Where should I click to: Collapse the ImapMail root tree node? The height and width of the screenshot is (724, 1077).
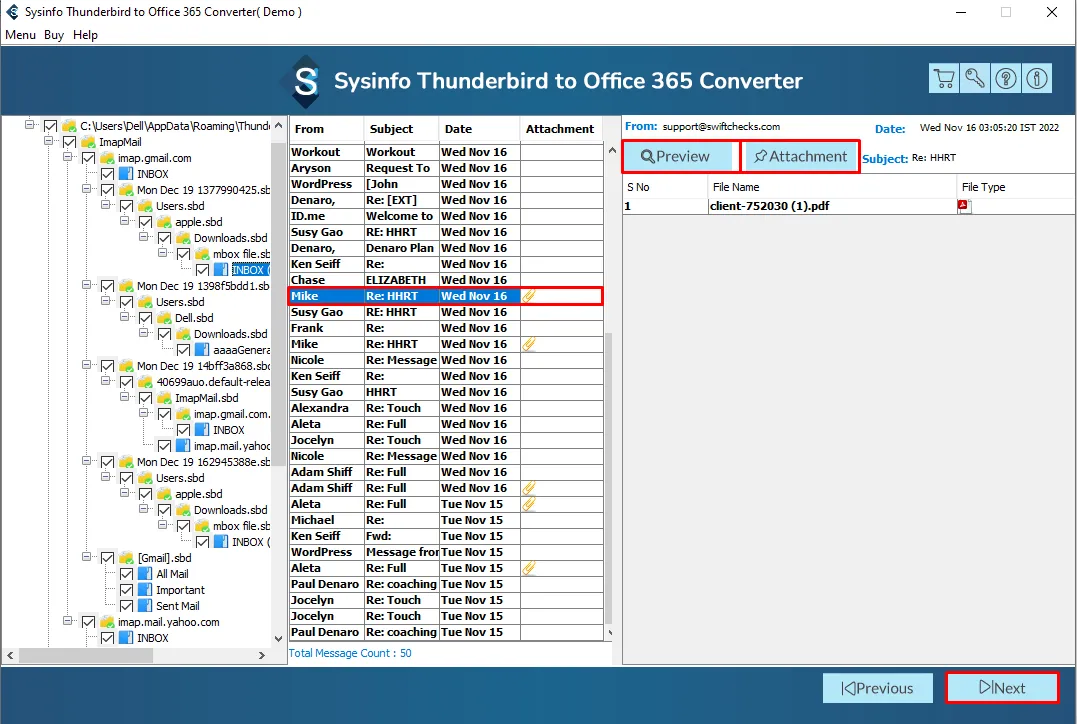click(50, 142)
